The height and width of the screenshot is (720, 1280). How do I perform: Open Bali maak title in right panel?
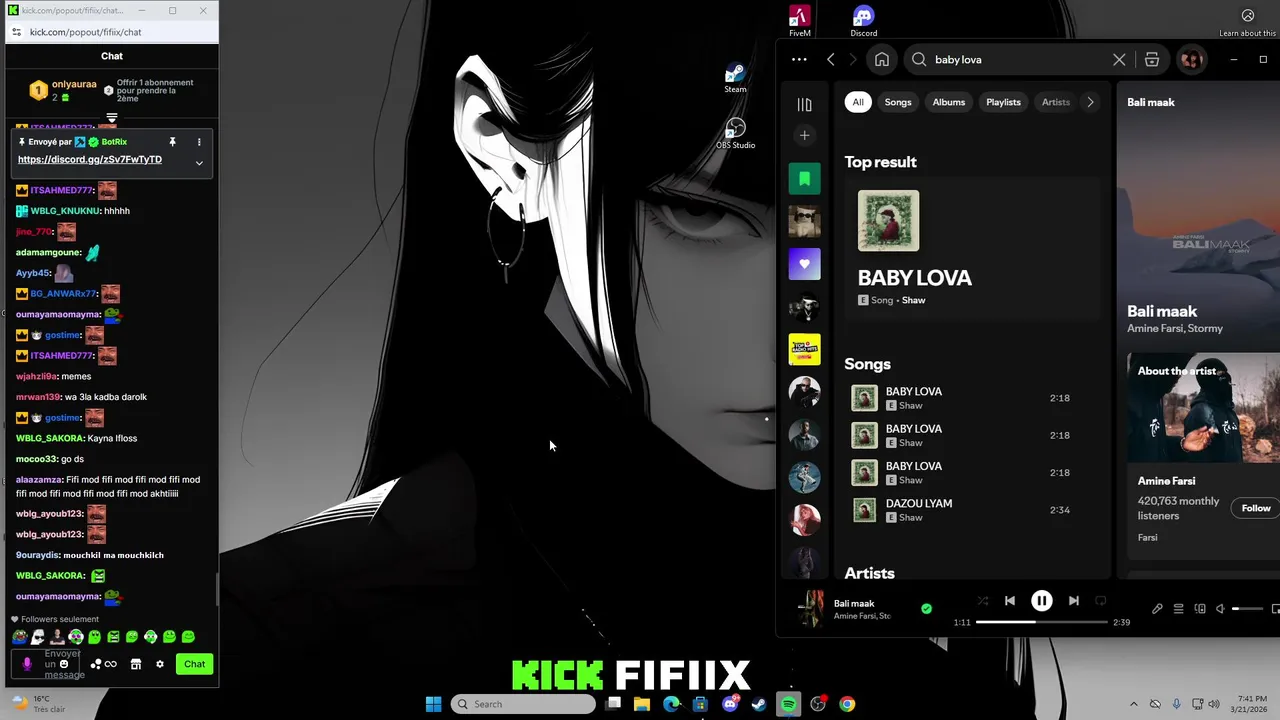1162,311
